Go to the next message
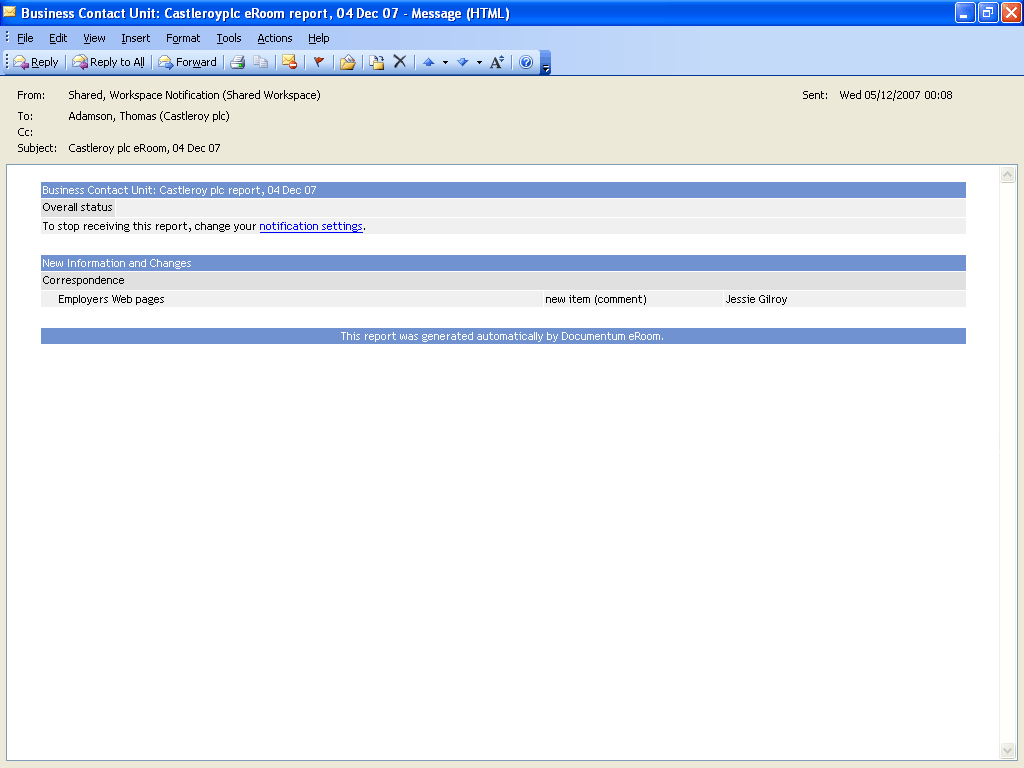 [463, 62]
